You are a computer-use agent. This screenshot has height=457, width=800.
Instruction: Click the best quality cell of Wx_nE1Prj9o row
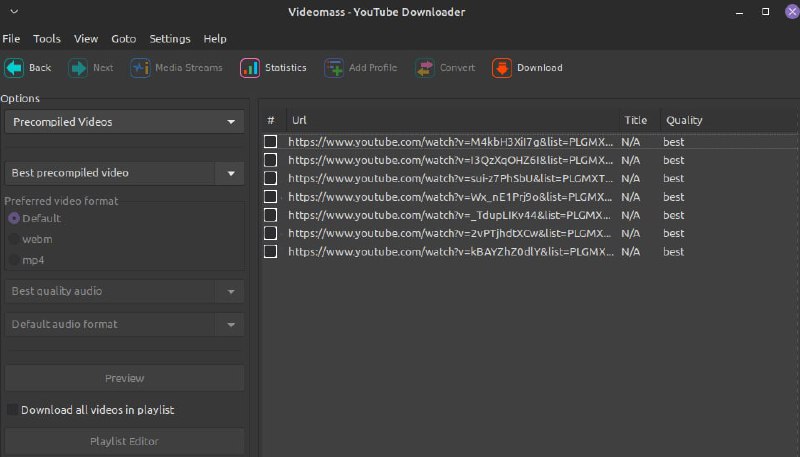pos(673,197)
